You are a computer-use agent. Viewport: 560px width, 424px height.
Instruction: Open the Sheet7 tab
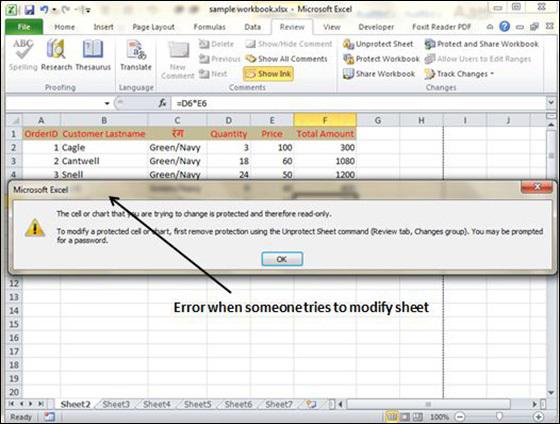click(279, 404)
